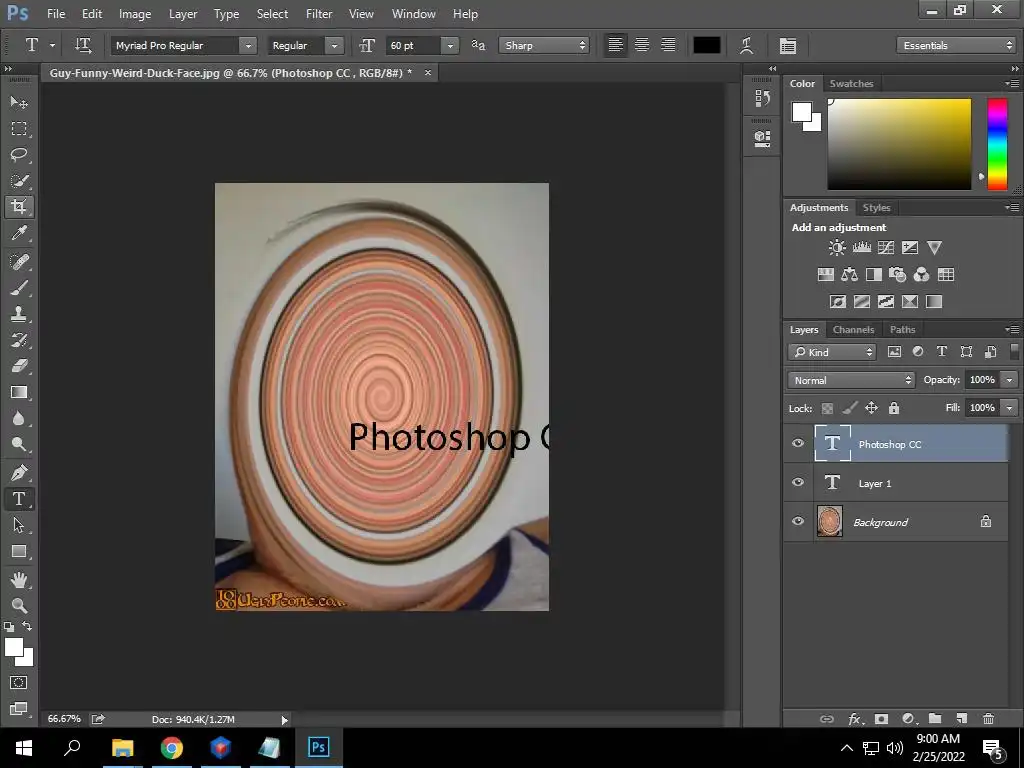Right align text
The width and height of the screenshot is (1024, 768).
[x=668, y=45]
